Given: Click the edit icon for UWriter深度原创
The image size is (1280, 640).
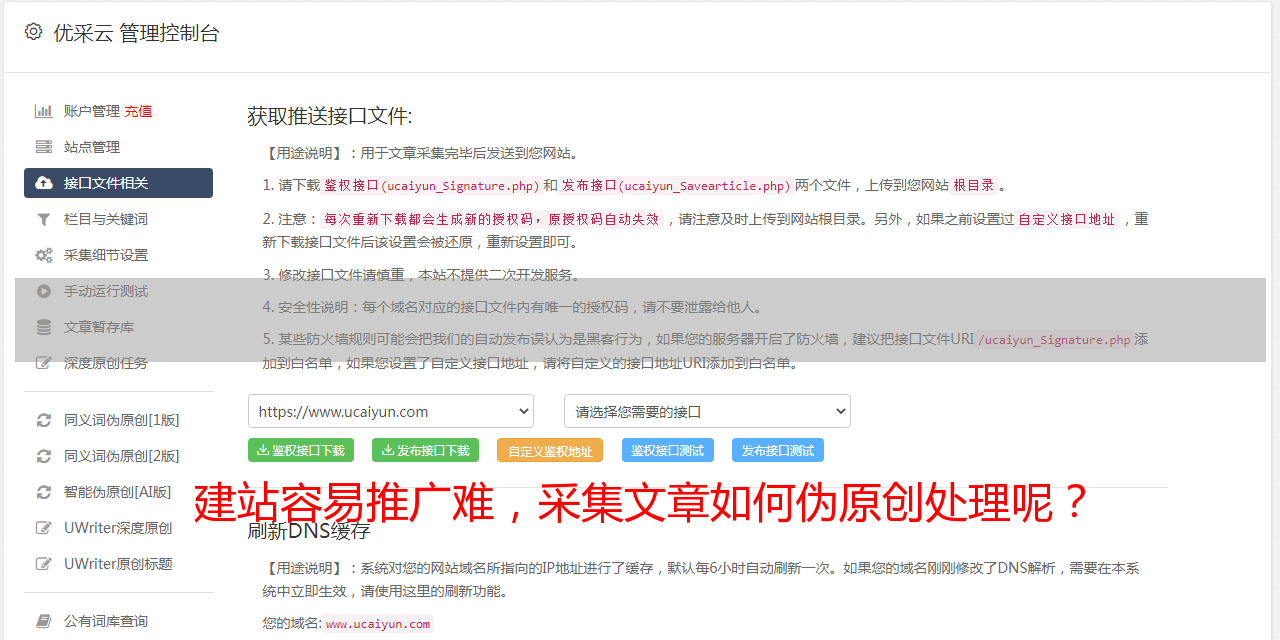Looking at the screenshot, I should coord(44,528).
